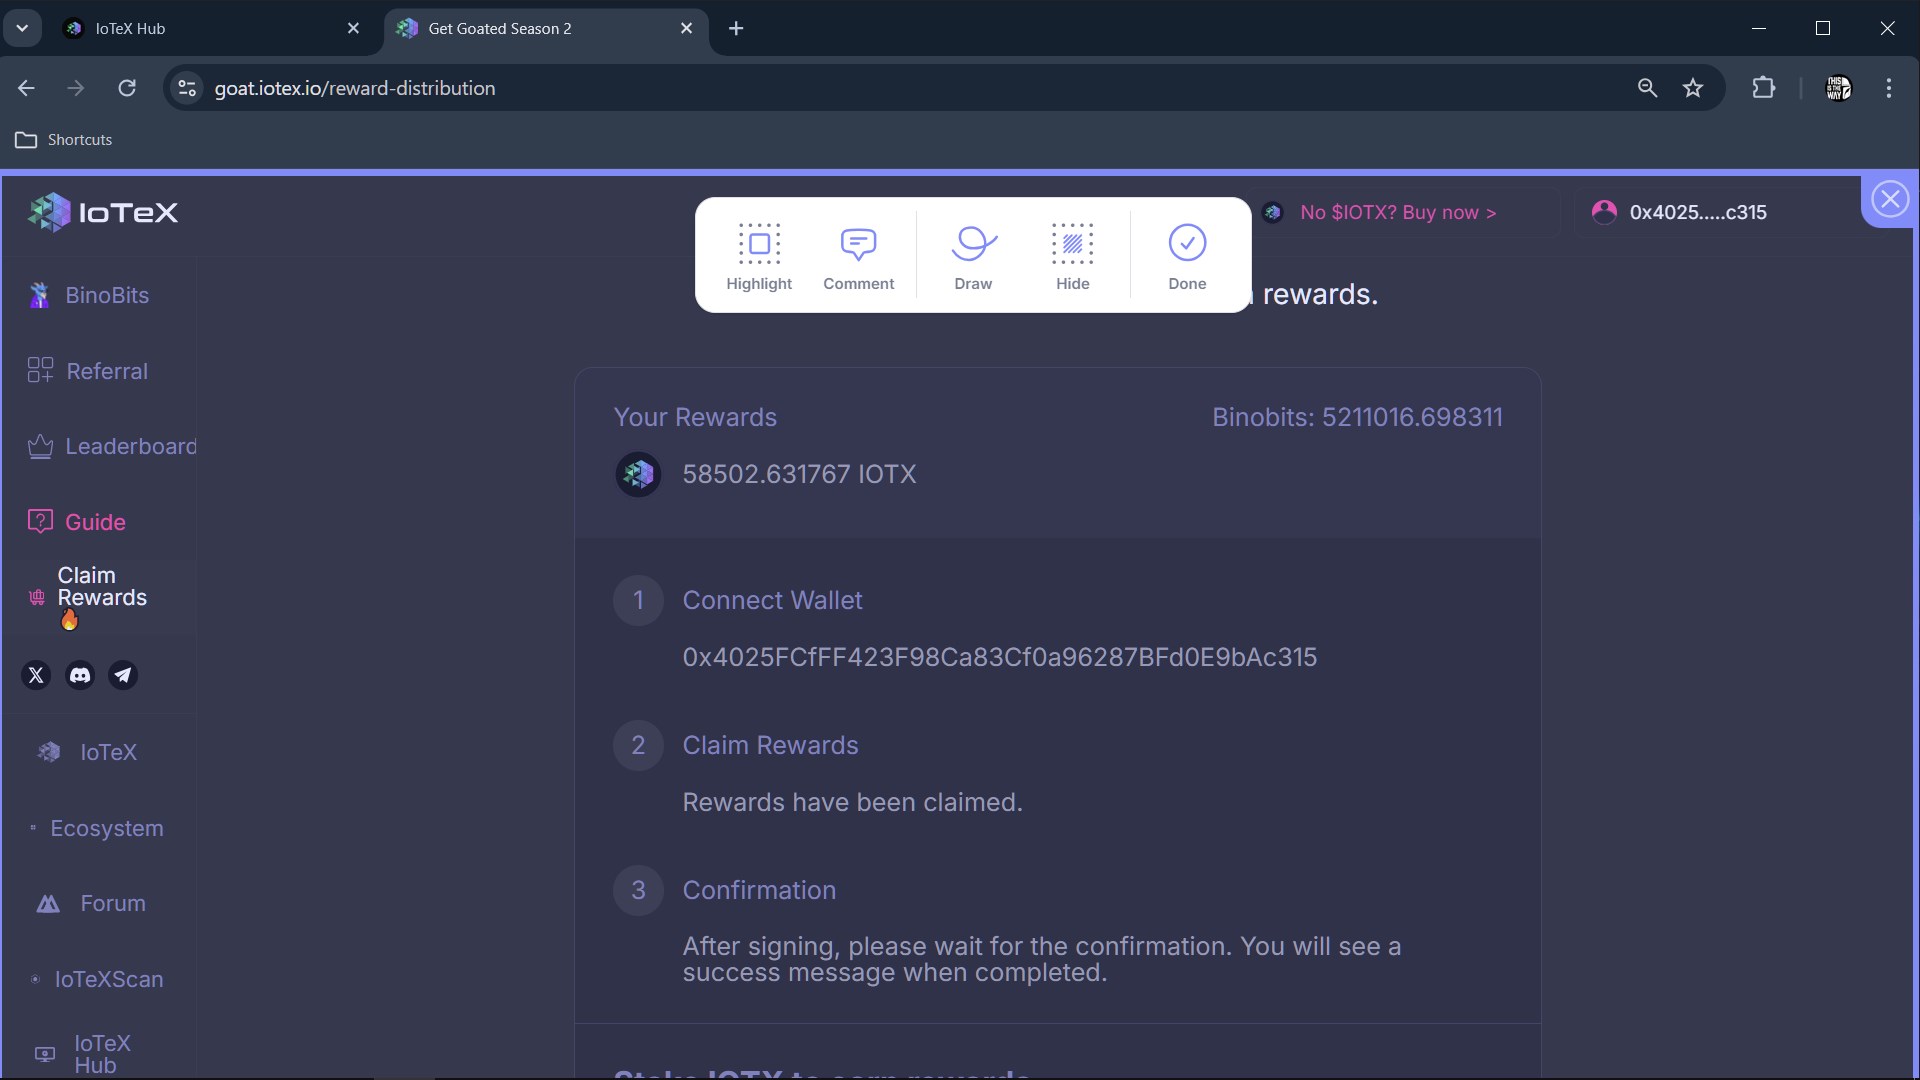
Task: Select the Binobits: 5211016.698311 text
Action: click(x=1357, y=417)
